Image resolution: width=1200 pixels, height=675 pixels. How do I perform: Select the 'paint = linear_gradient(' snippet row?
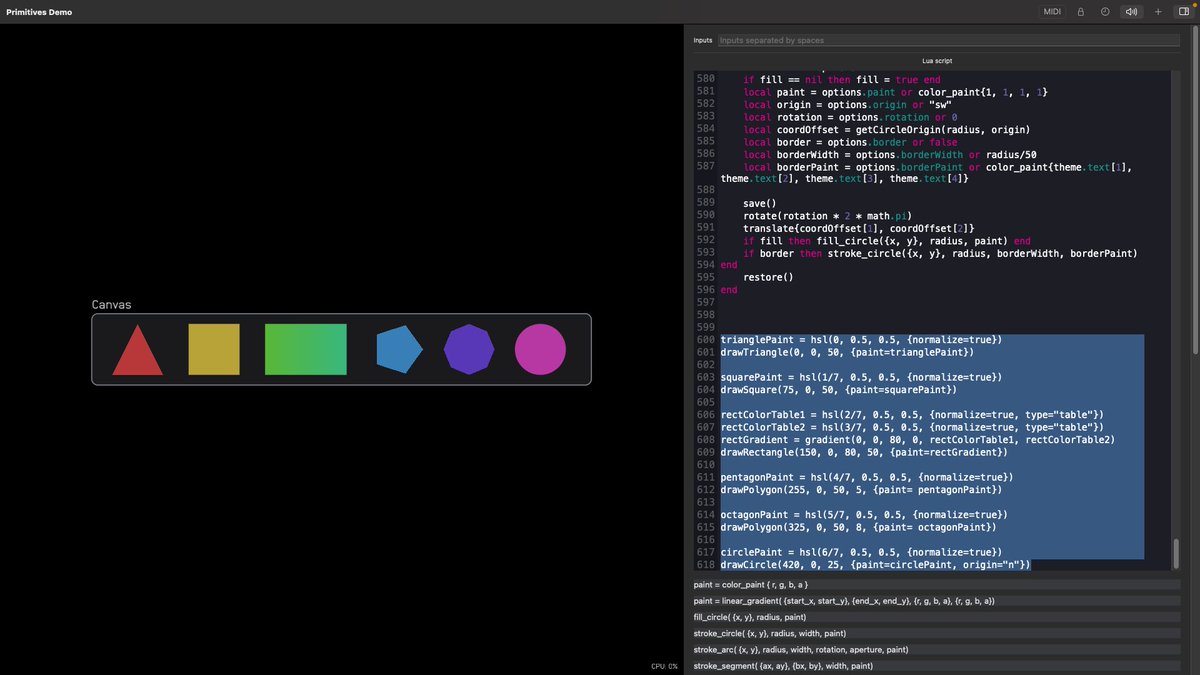[937, 601]
